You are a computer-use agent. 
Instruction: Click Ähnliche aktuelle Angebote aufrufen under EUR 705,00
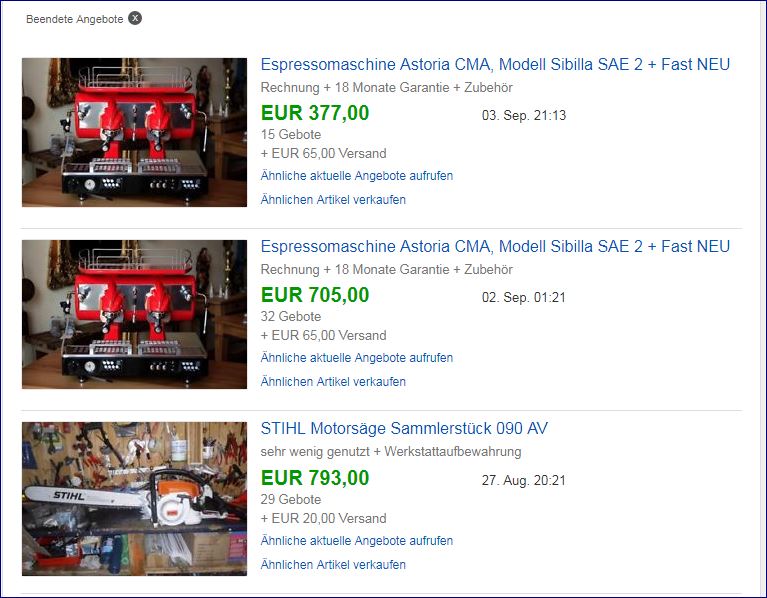[357, 357]
